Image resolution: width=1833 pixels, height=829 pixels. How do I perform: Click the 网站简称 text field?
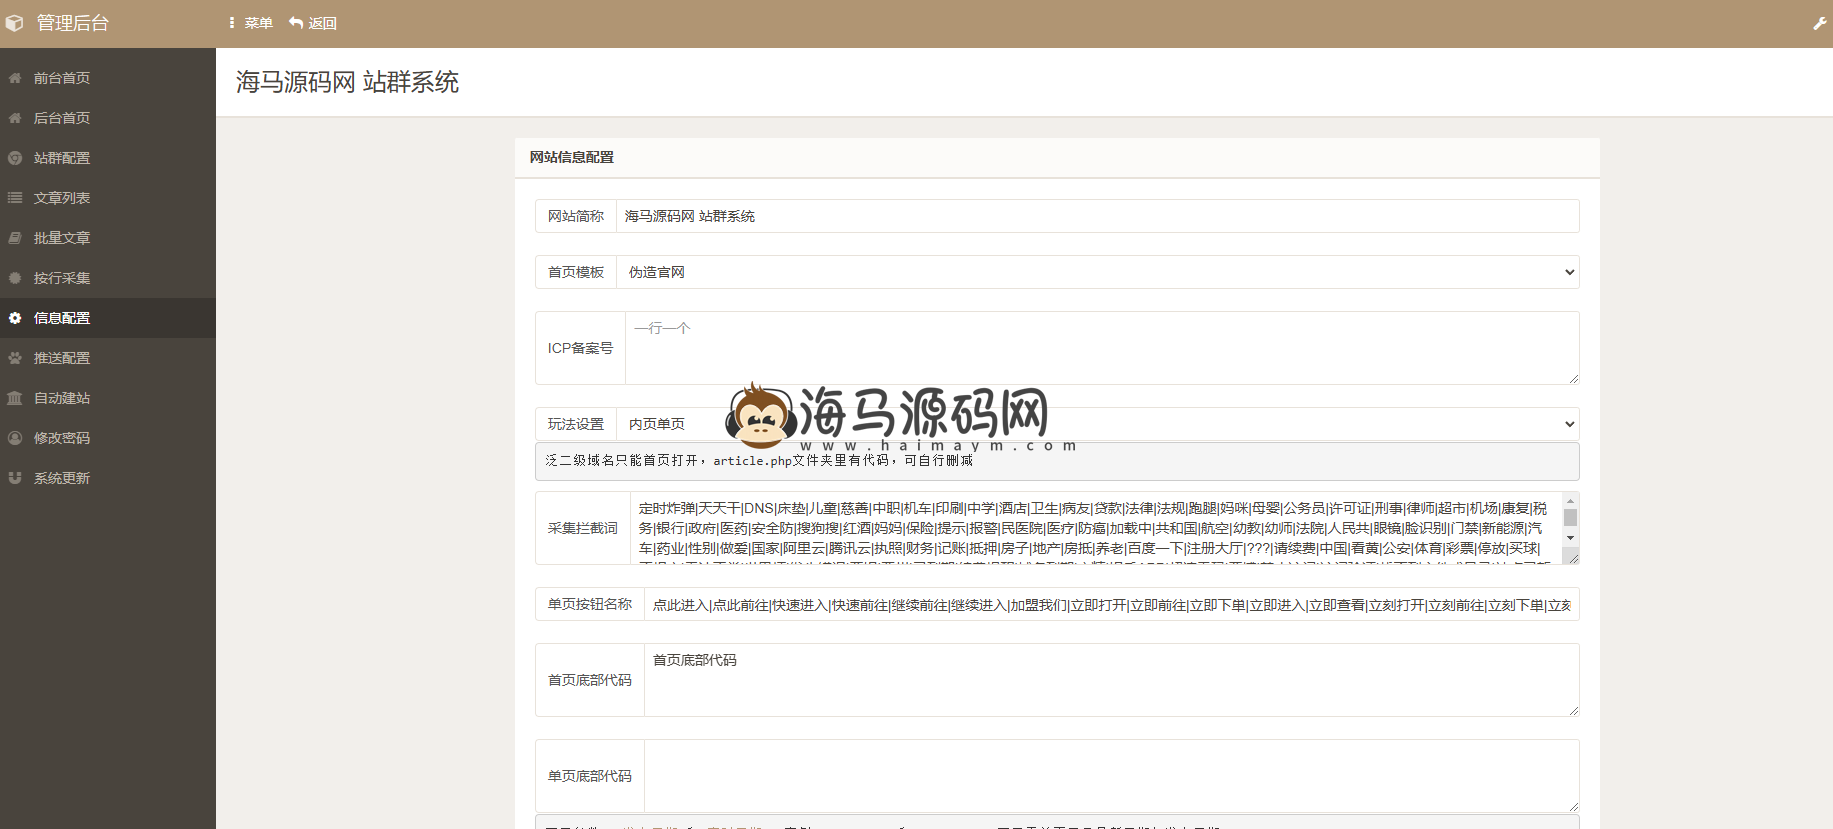pyautogui.click(x=1096, y=216)
